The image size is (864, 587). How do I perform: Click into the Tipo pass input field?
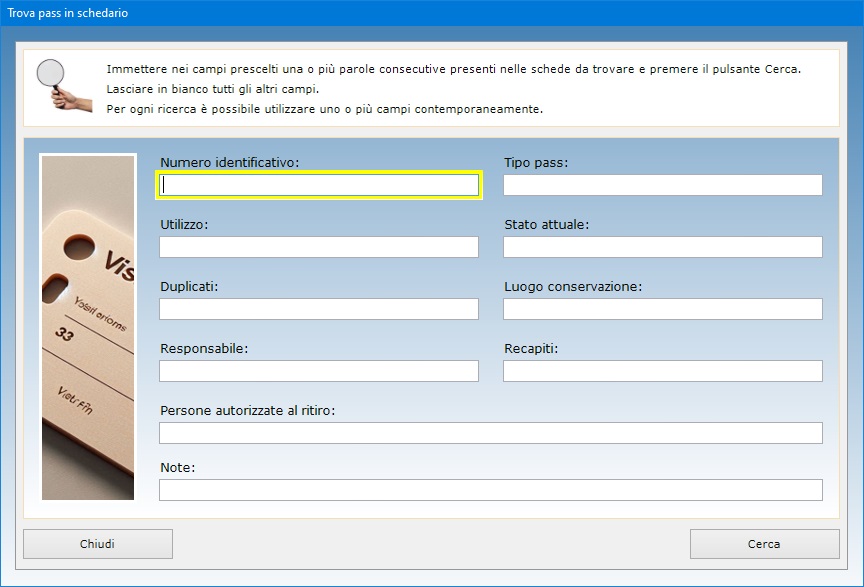662,185
